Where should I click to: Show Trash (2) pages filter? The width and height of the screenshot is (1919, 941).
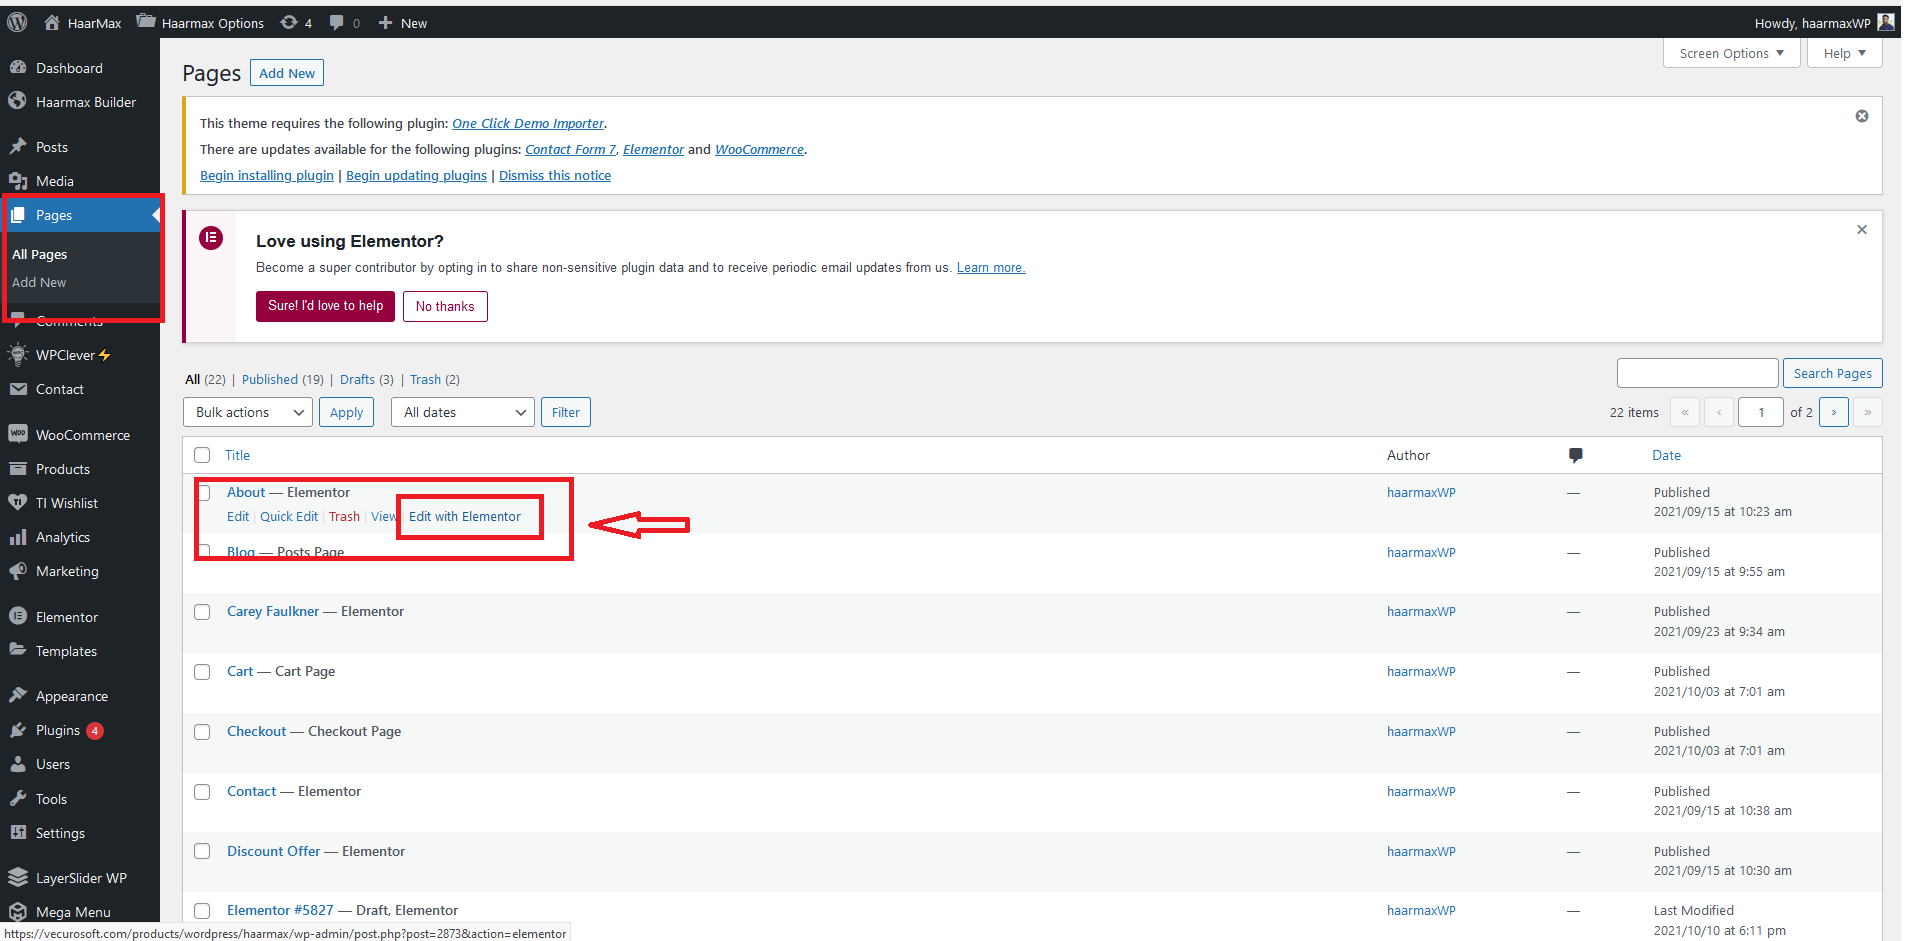click(435, 379)
